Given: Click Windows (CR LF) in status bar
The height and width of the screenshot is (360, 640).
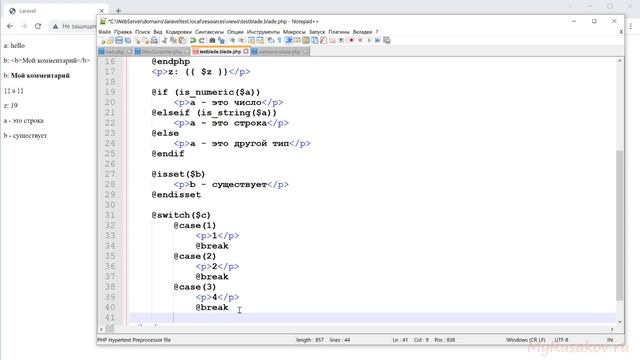Looking at the screenshot, I should tap(525, 340).
